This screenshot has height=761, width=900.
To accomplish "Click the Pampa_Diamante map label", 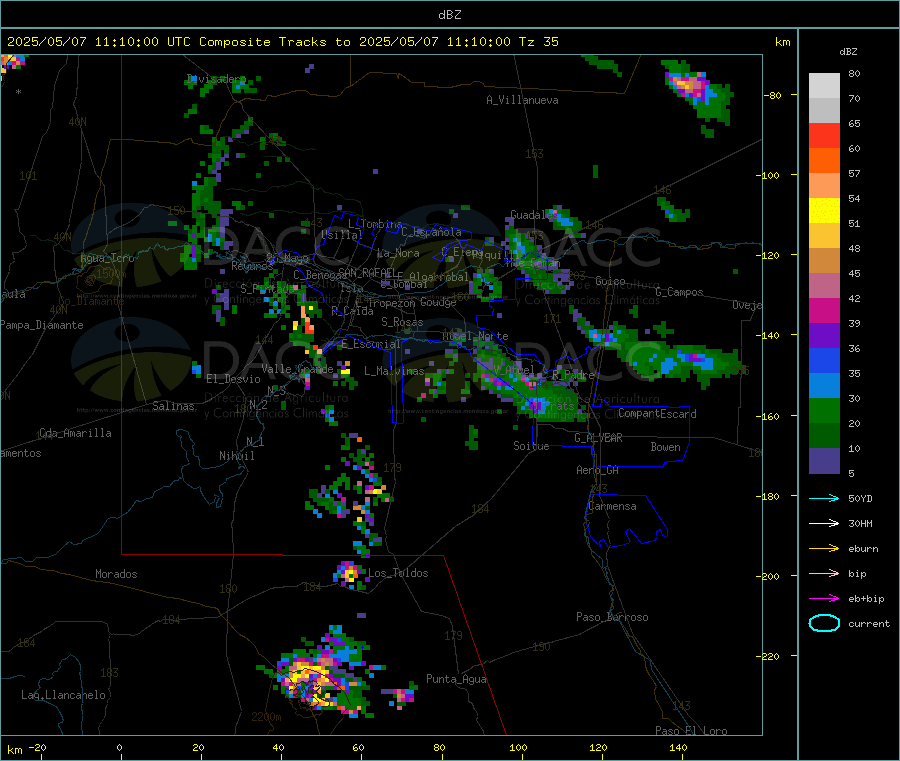I will click(x=41, y=325).
